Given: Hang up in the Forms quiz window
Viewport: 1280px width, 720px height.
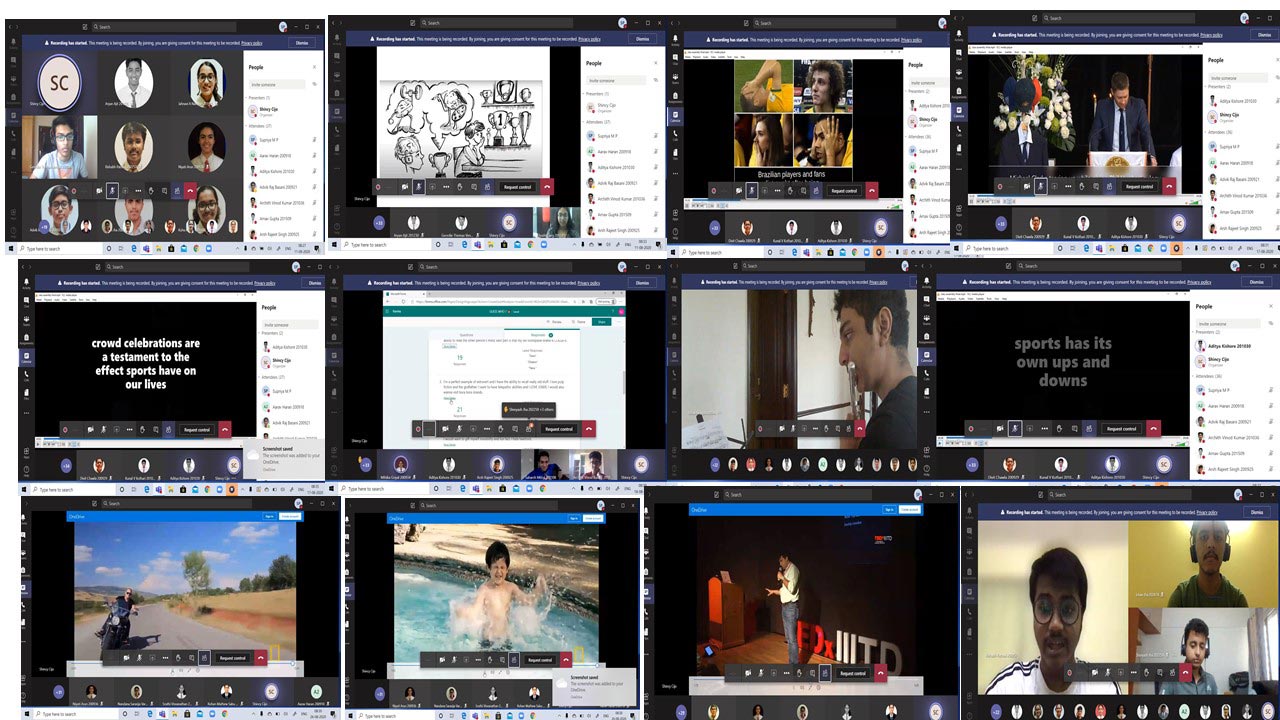Looking at the screenshot, I should click(x=589, y=429).
